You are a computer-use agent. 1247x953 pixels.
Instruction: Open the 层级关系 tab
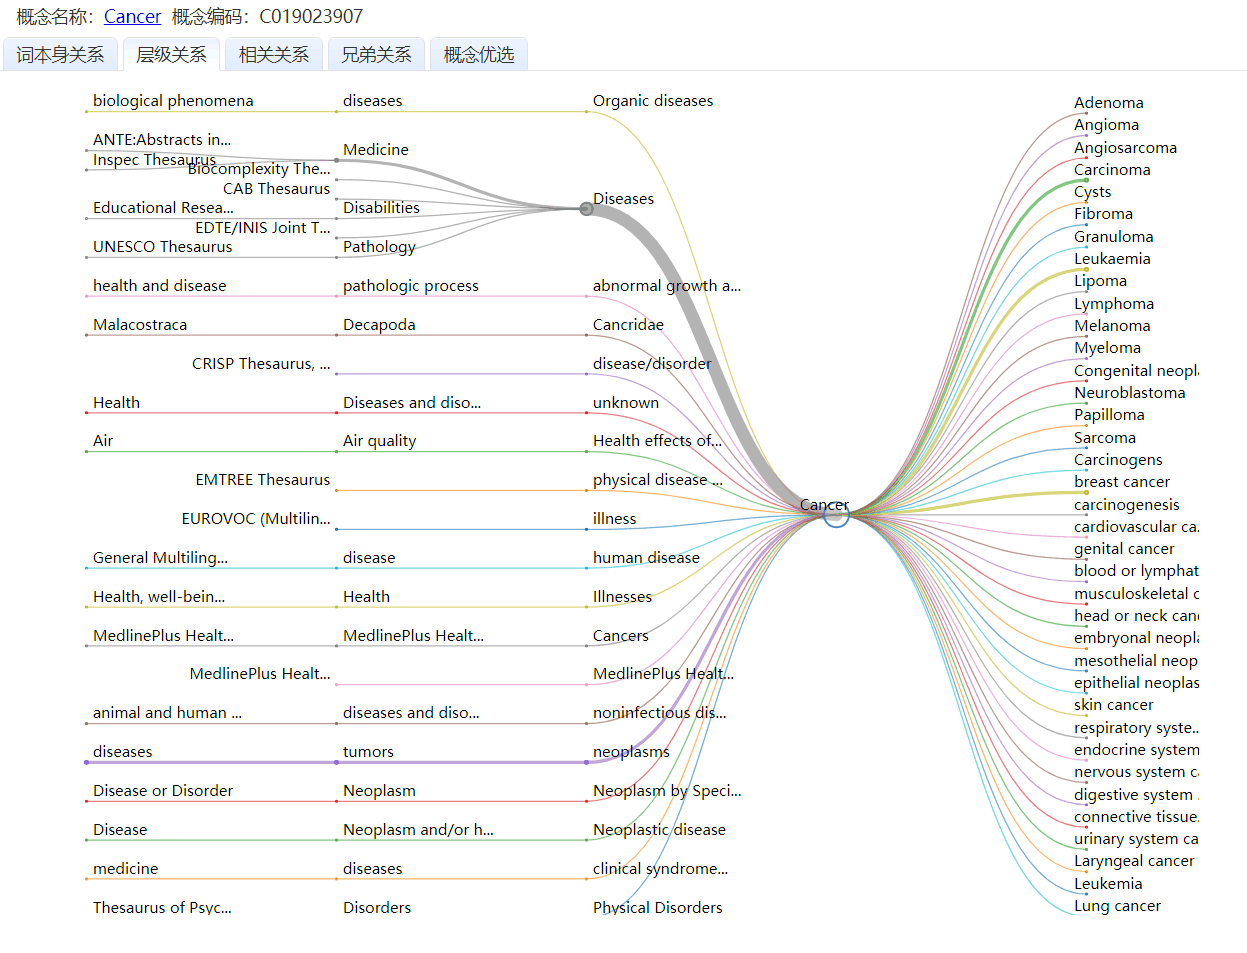pyautogui.click(x=171, y=55)
